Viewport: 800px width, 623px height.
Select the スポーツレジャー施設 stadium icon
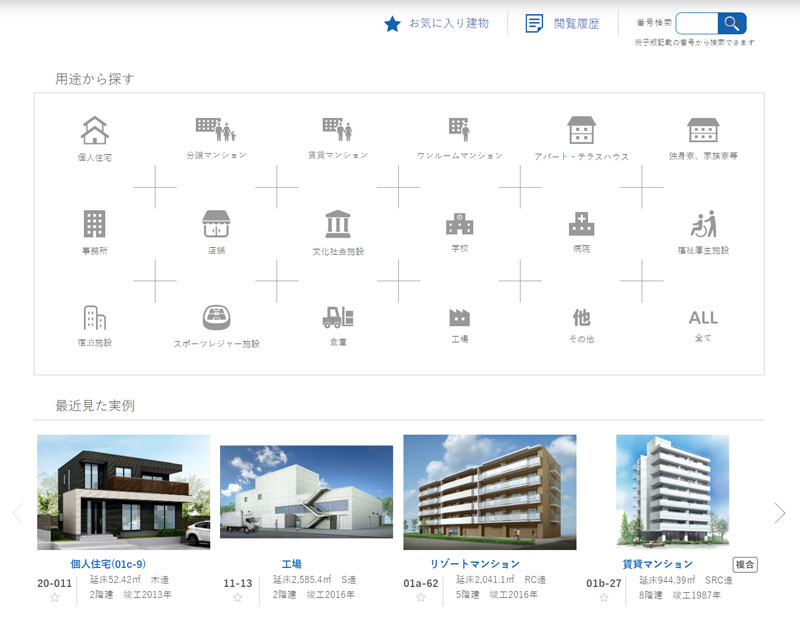(x=216, y=318)
